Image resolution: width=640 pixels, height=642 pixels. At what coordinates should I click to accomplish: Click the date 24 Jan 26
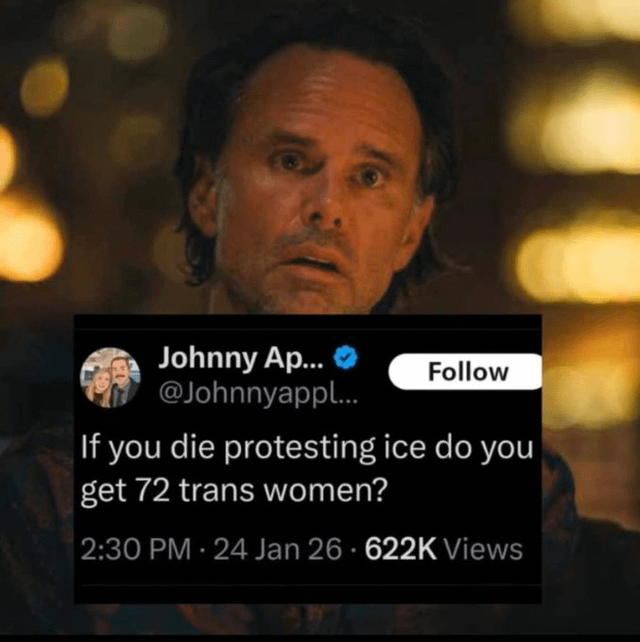click(277, 549)
